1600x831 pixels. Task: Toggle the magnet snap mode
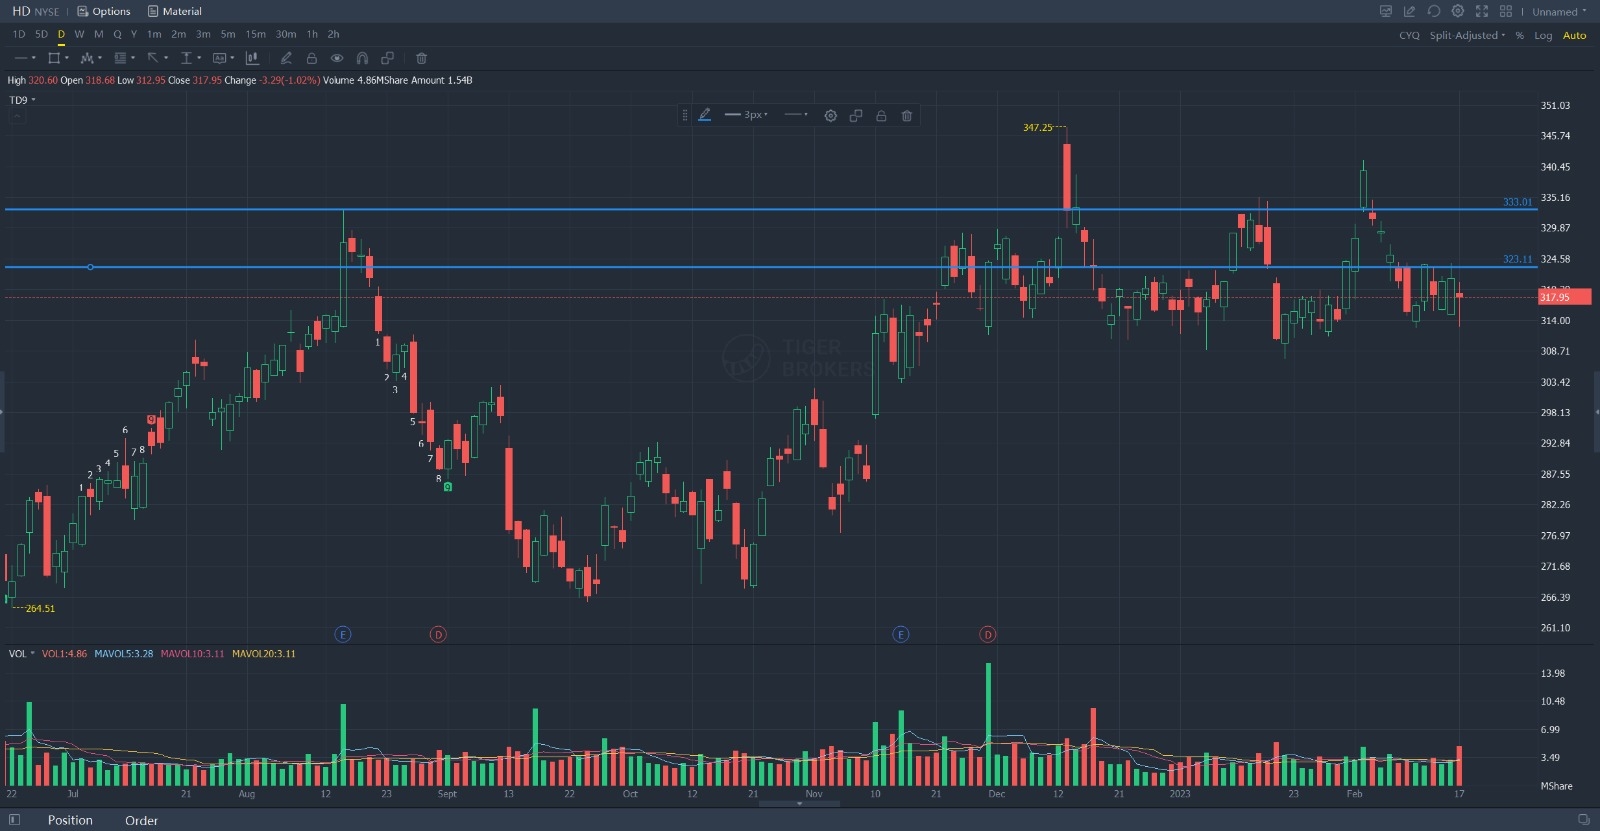[362, 58]
